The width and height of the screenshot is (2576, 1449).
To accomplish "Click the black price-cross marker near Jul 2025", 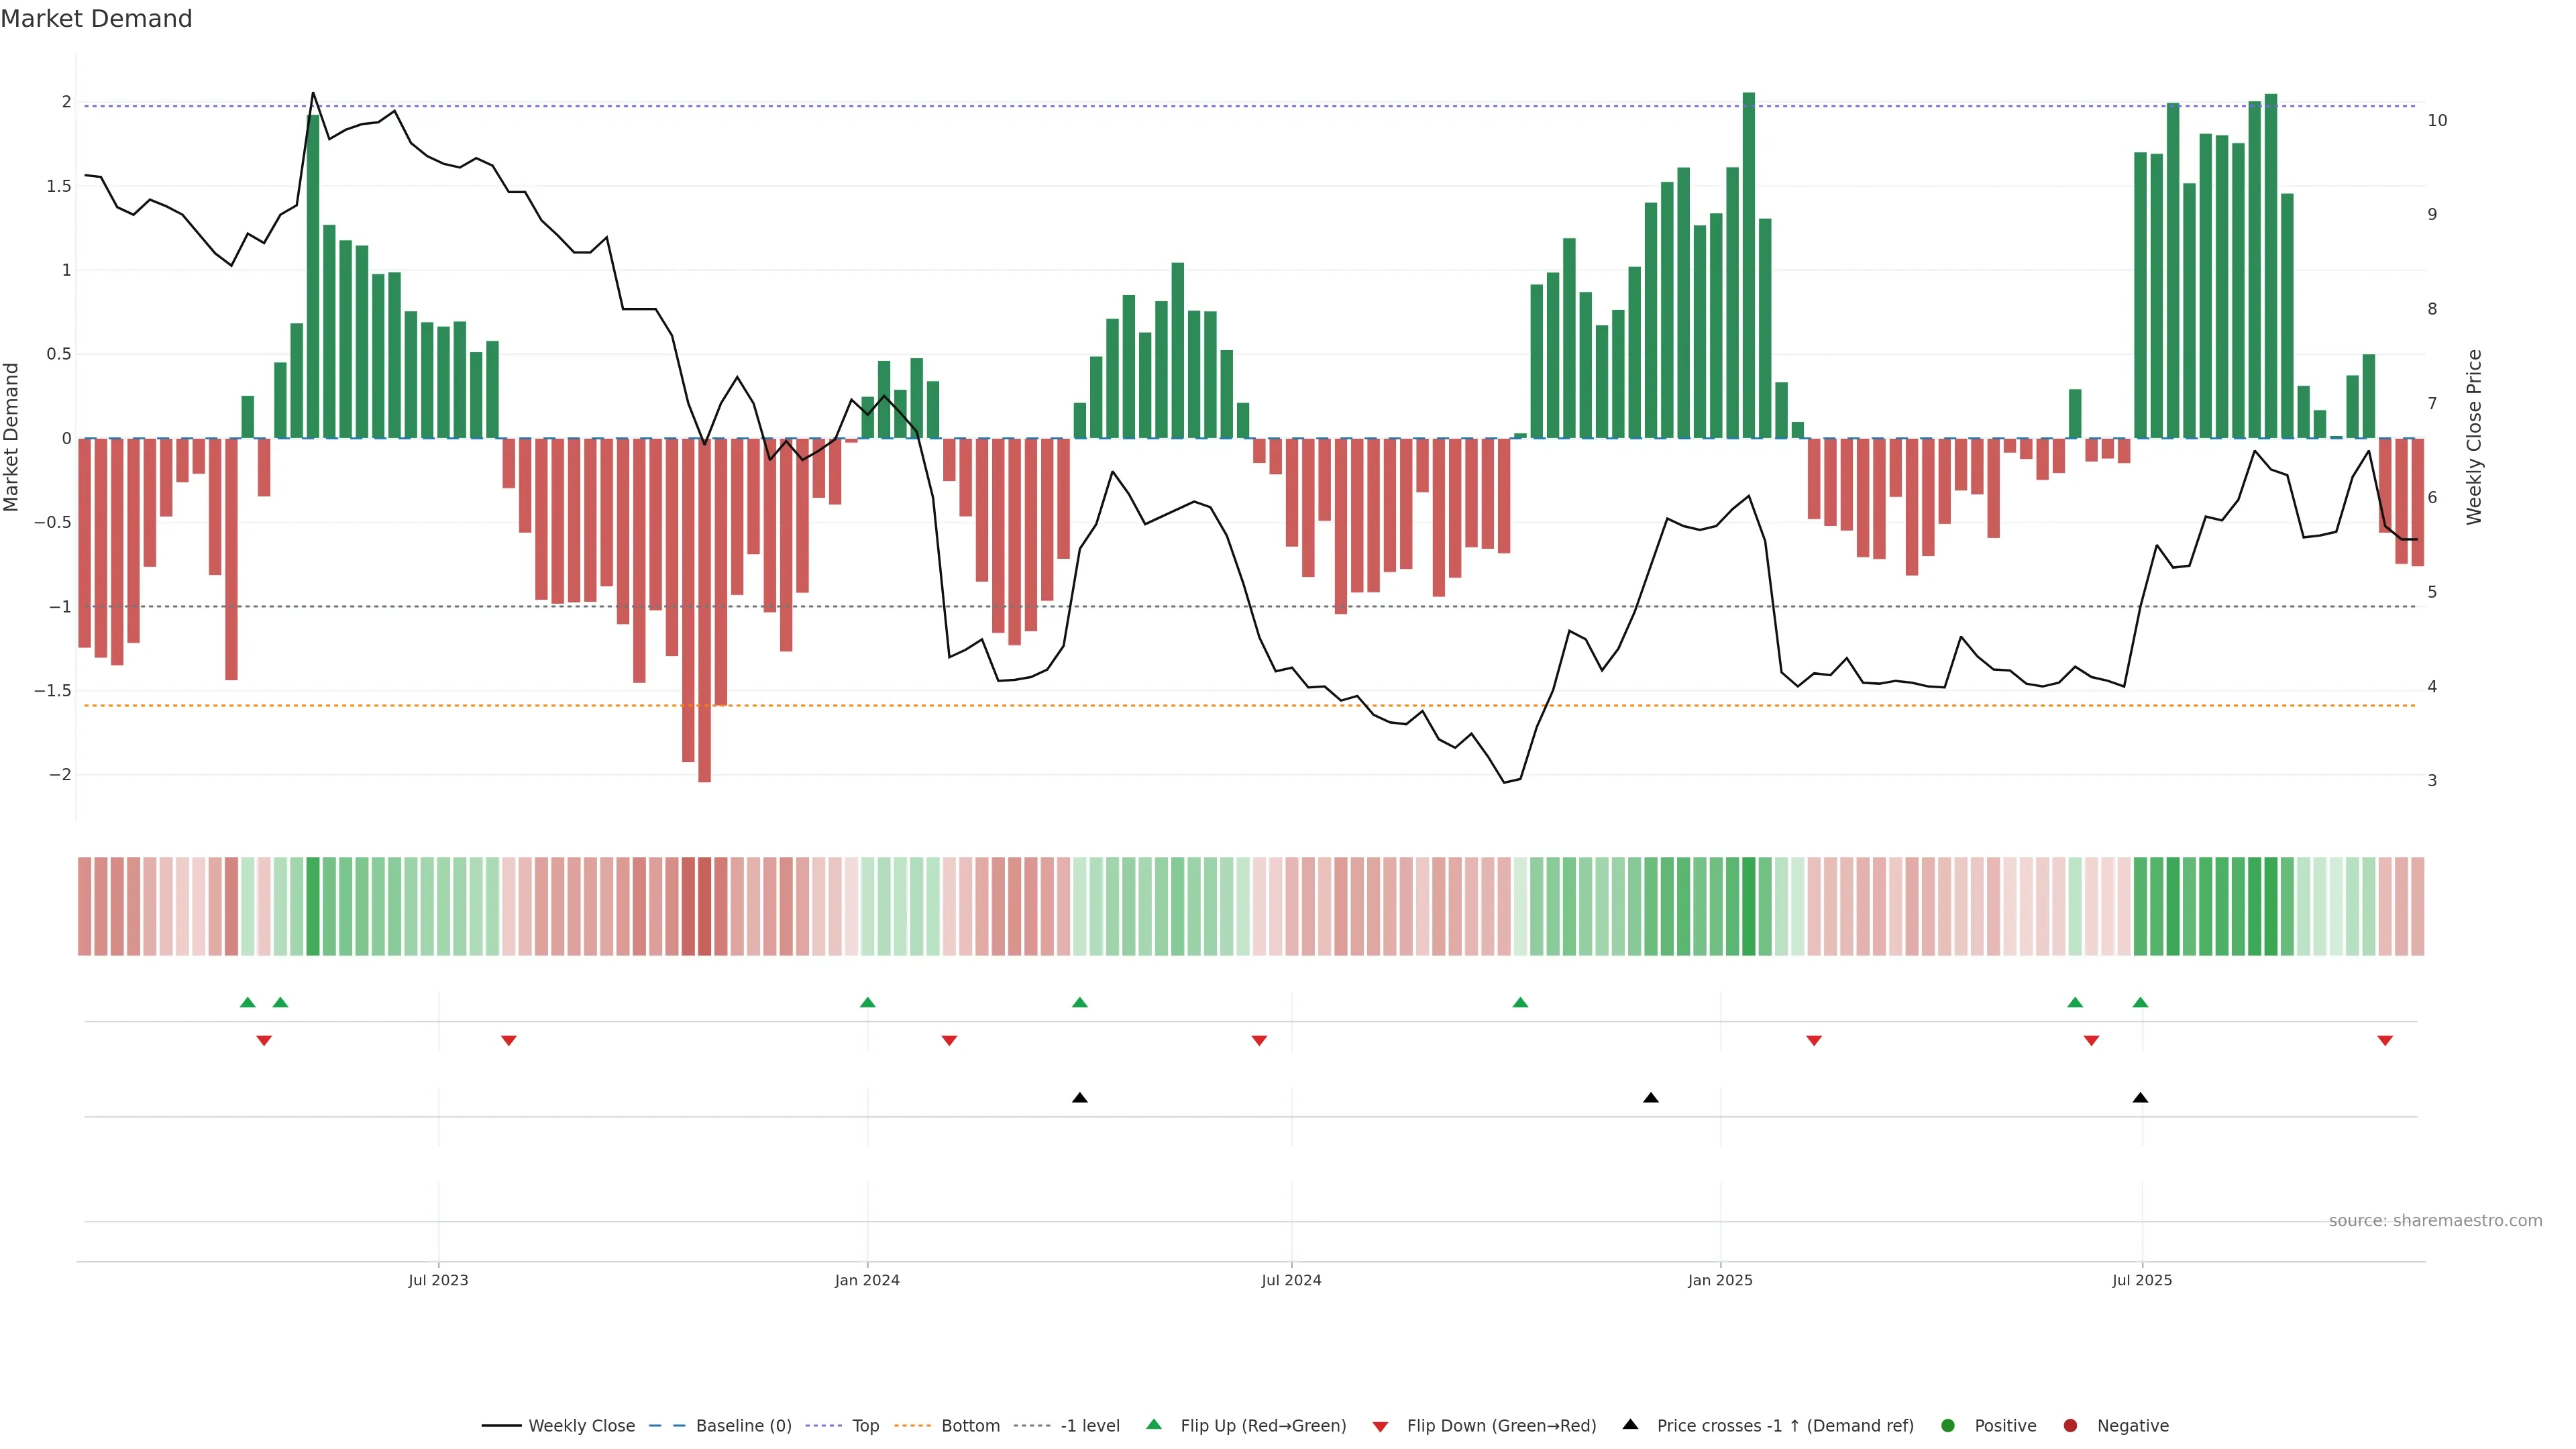I will point(2140,1098).
